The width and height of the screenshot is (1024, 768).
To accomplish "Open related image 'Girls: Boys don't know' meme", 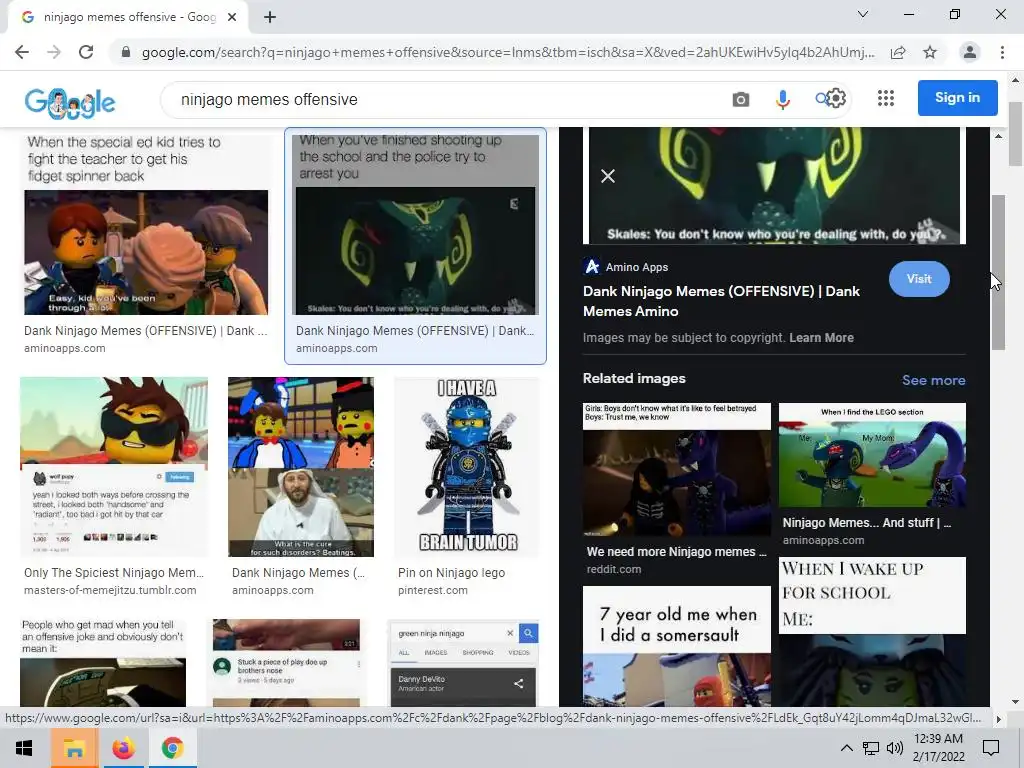I will [677, 470].
